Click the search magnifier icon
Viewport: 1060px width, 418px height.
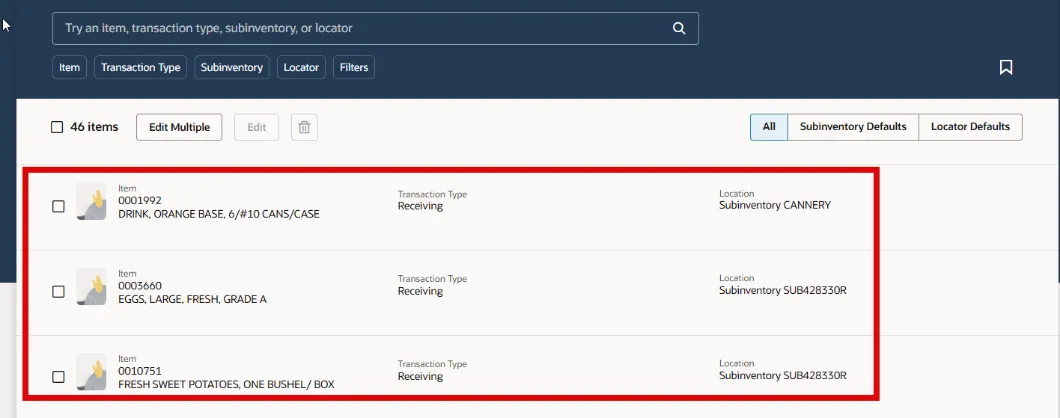click(679, 29)
